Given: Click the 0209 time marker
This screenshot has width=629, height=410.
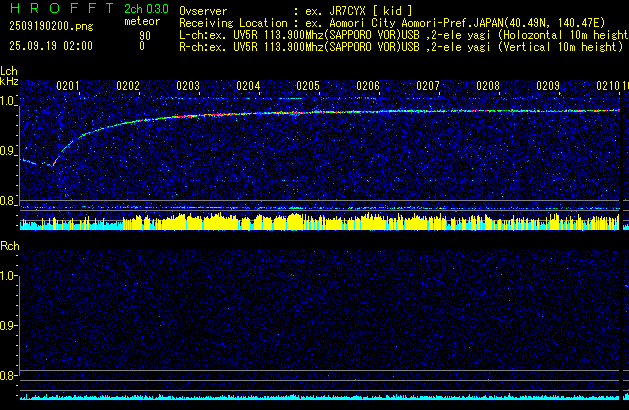Looking at the screenshot, I should 548,86.
